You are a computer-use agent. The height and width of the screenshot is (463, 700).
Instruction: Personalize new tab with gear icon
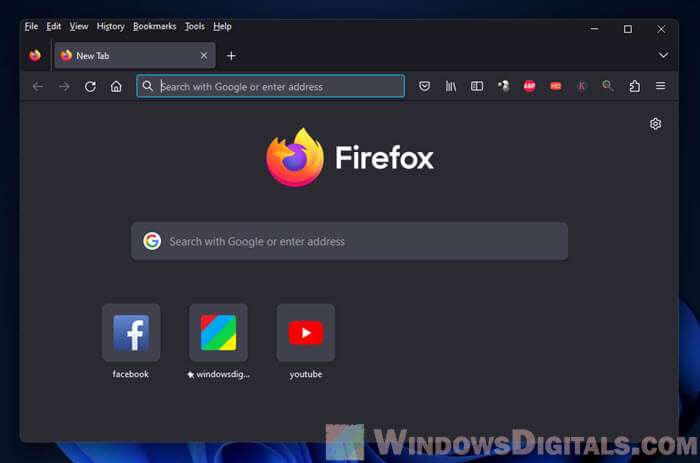(655, 124)
